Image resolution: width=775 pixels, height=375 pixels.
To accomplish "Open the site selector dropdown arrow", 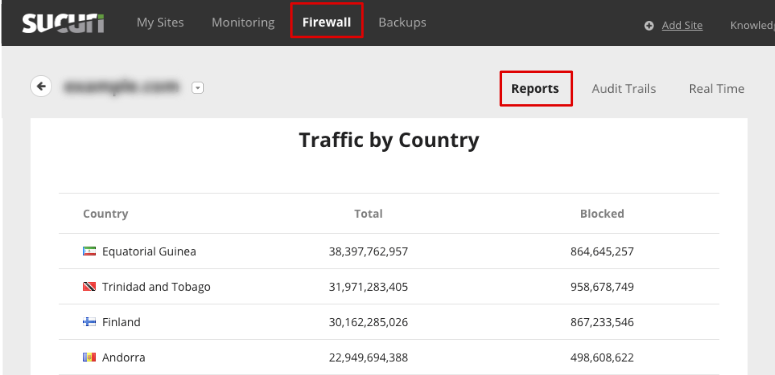I will (198, 88).
